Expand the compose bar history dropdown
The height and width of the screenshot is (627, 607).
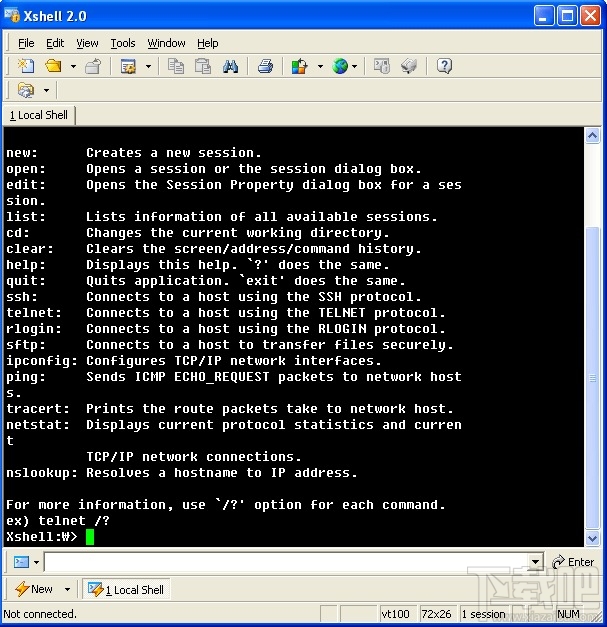pos(535,562)
